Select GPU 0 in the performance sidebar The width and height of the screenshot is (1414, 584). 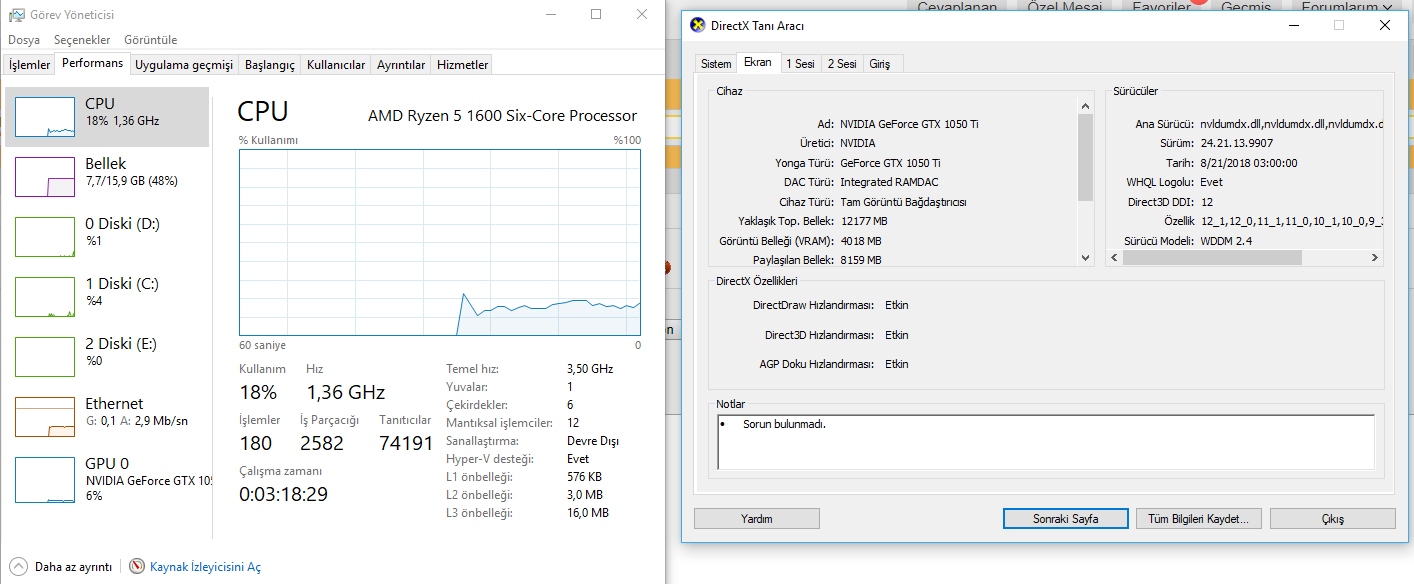click(108, 477)
